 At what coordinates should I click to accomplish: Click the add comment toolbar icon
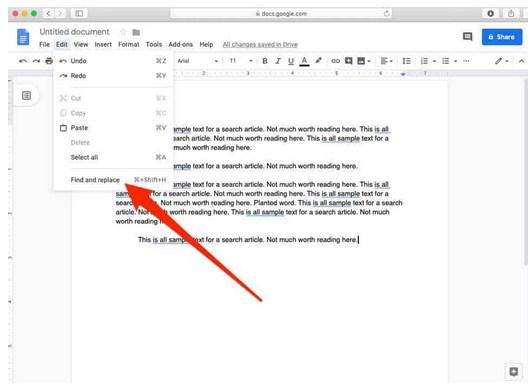[x=349, y=61]
